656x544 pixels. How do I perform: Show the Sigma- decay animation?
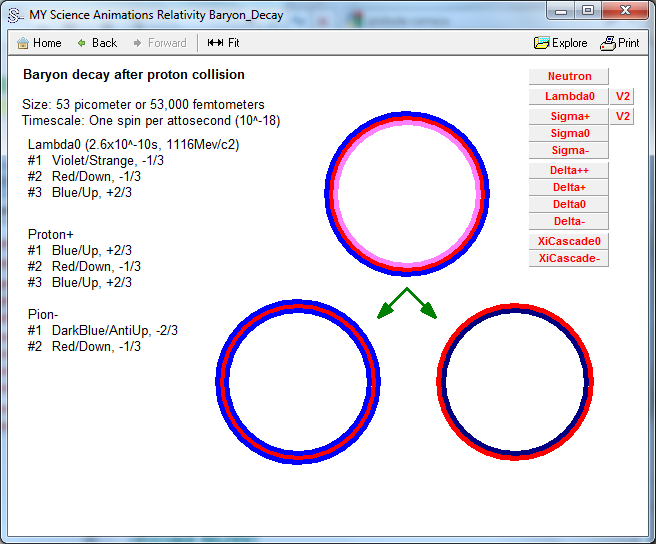click(x=569, y=150)
